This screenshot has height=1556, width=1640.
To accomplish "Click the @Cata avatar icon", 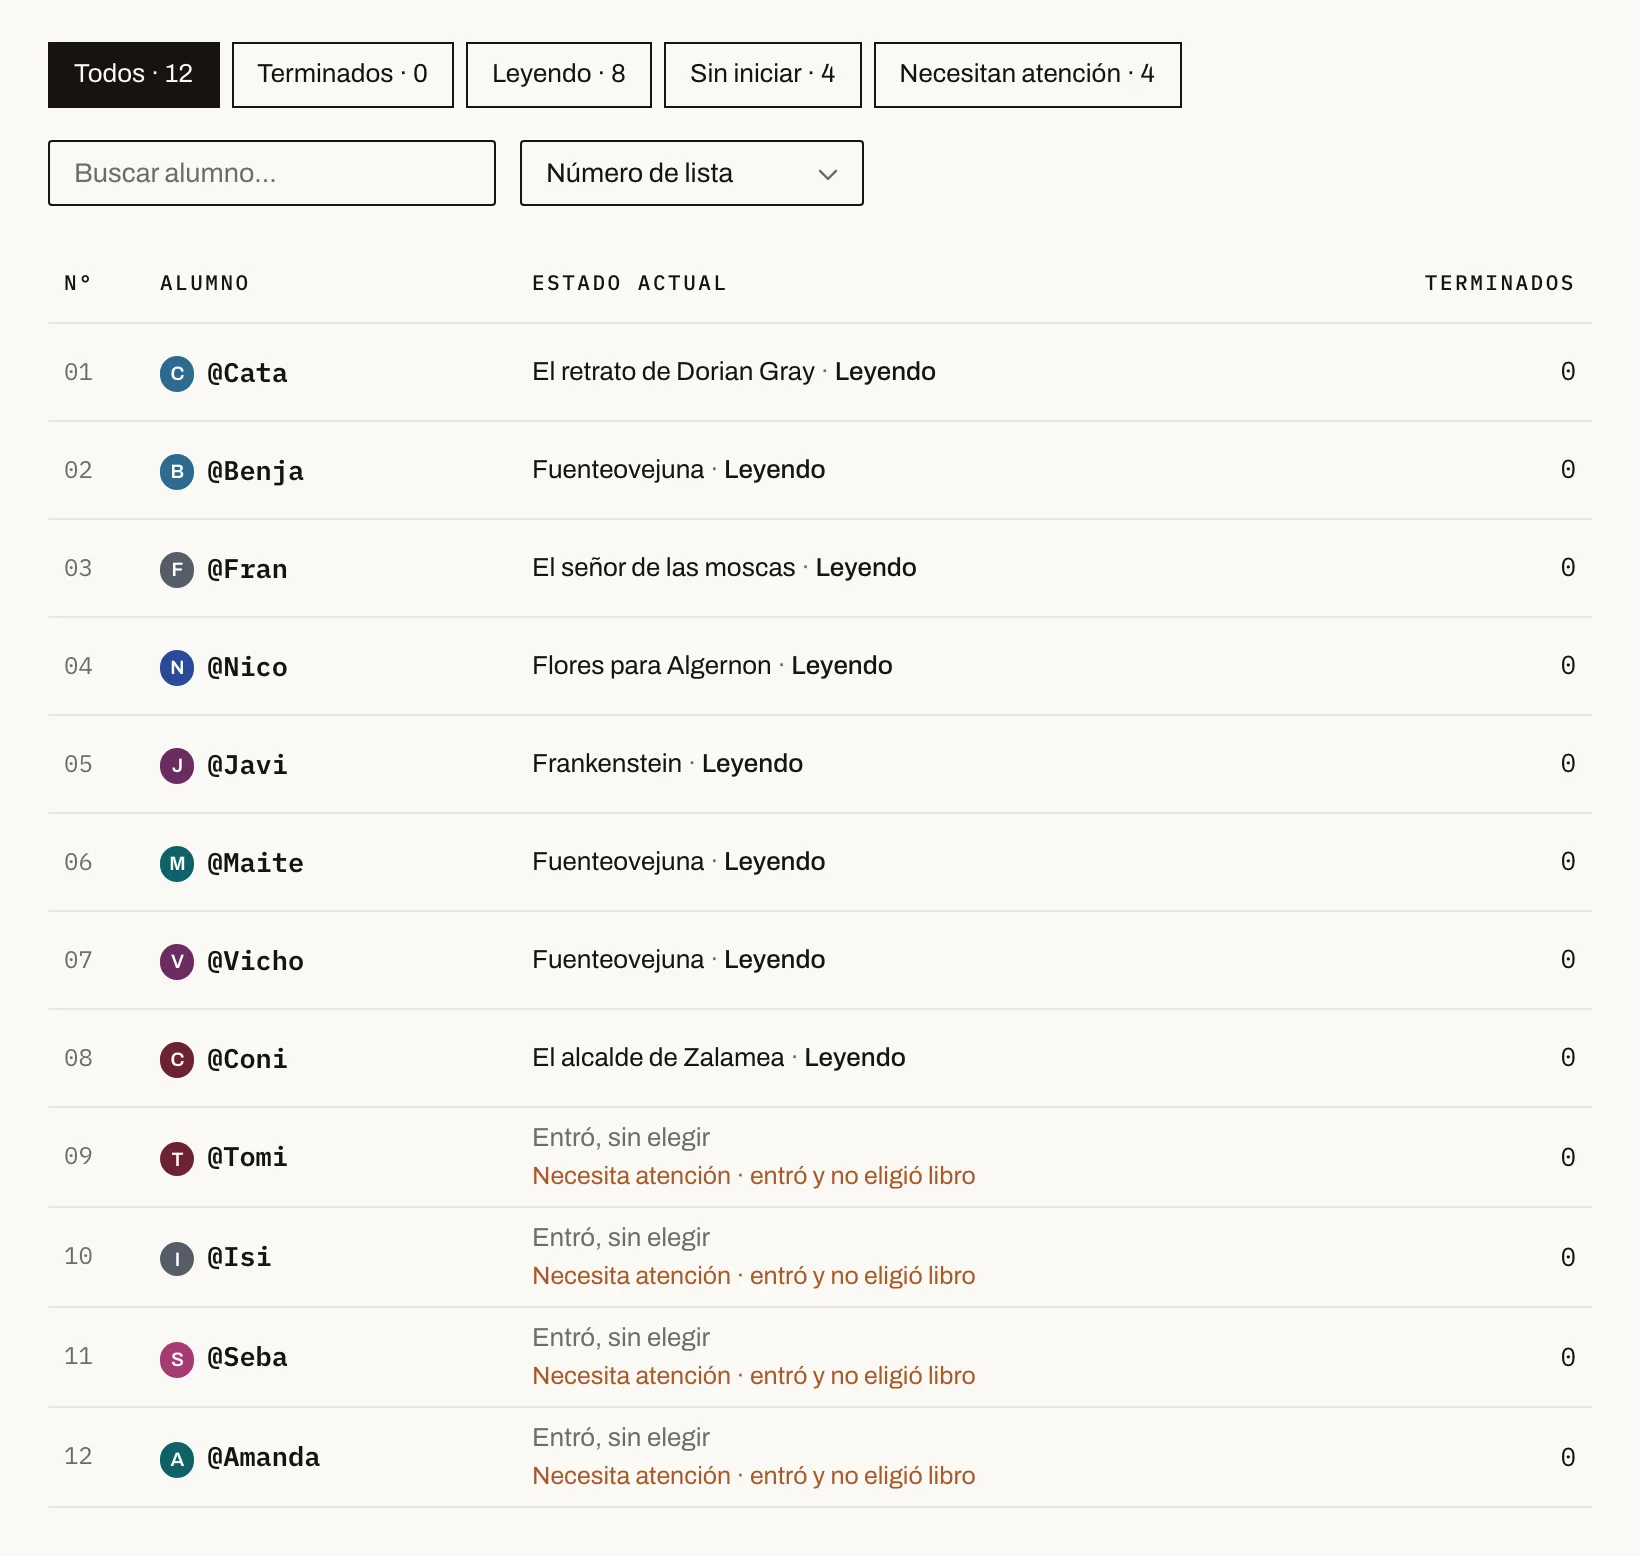I will click(177, 374).
